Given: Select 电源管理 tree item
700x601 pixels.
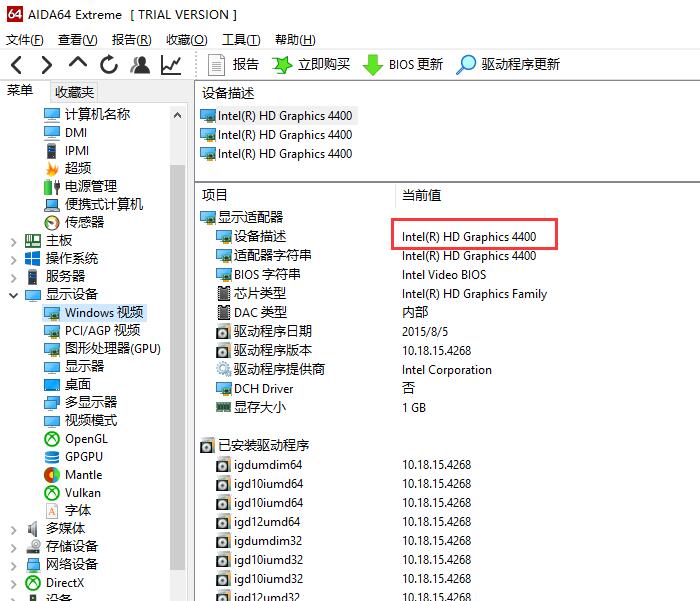Looking at the screenshot, I should tap(80, 186).
